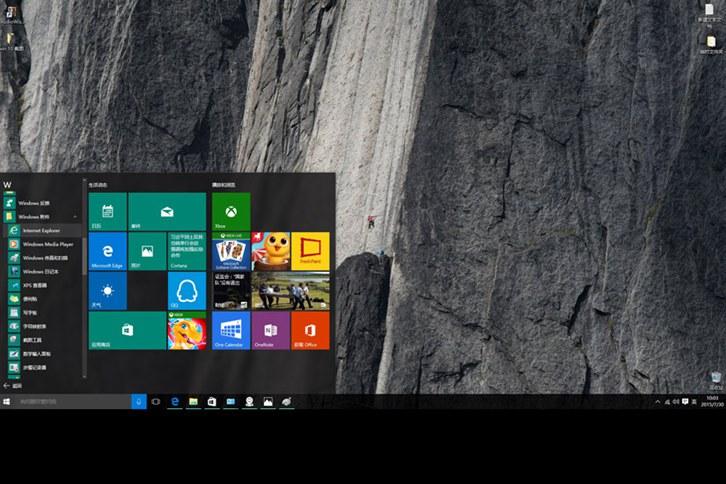Open the orange dragon game tile
The width and height of the screenshot is (726, 484).
tap(187, 330)
